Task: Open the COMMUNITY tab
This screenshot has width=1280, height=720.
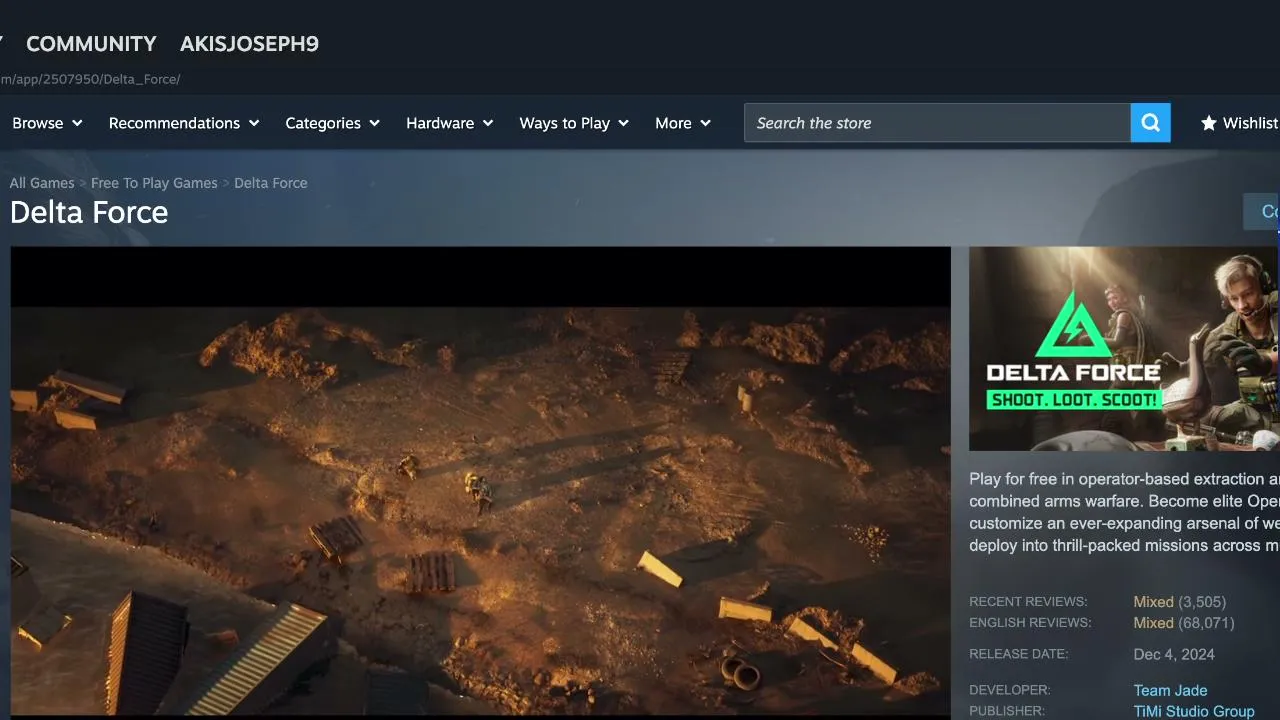Action: [91, 44]
